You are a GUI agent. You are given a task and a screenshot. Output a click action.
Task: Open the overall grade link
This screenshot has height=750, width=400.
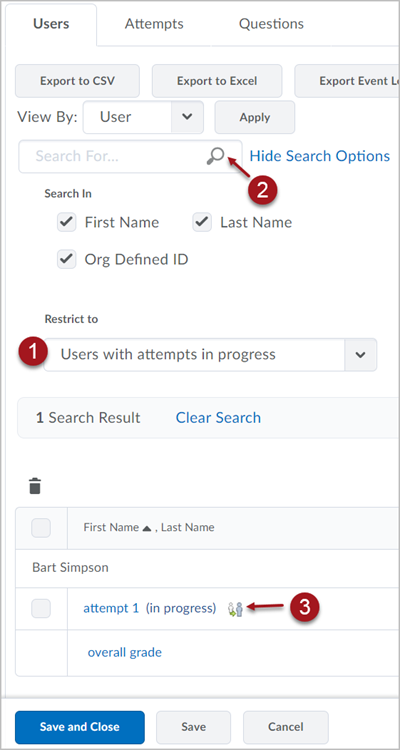point(124,652)
